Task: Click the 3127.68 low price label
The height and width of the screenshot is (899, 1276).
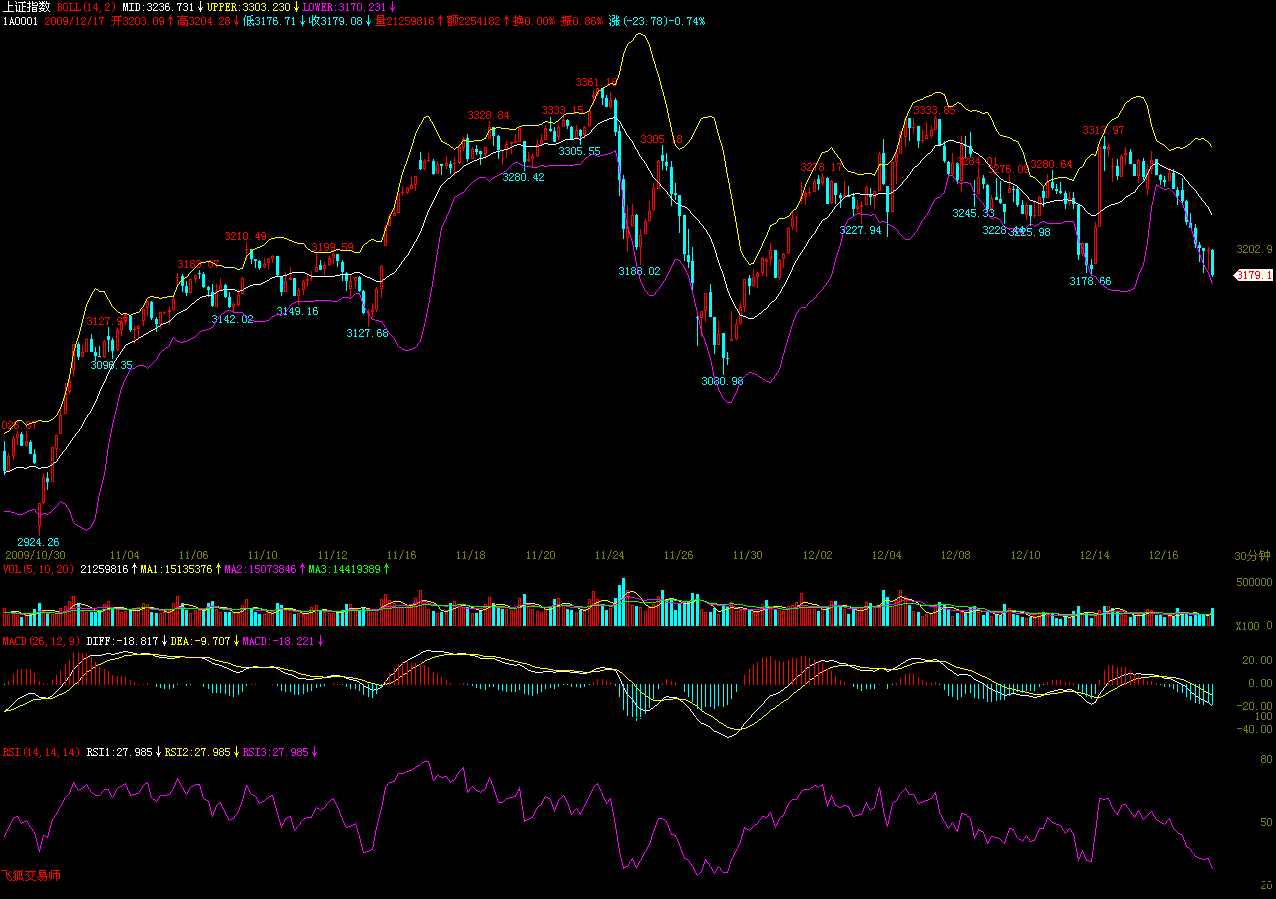Action: pyautogui.click(x=367, y=333)
